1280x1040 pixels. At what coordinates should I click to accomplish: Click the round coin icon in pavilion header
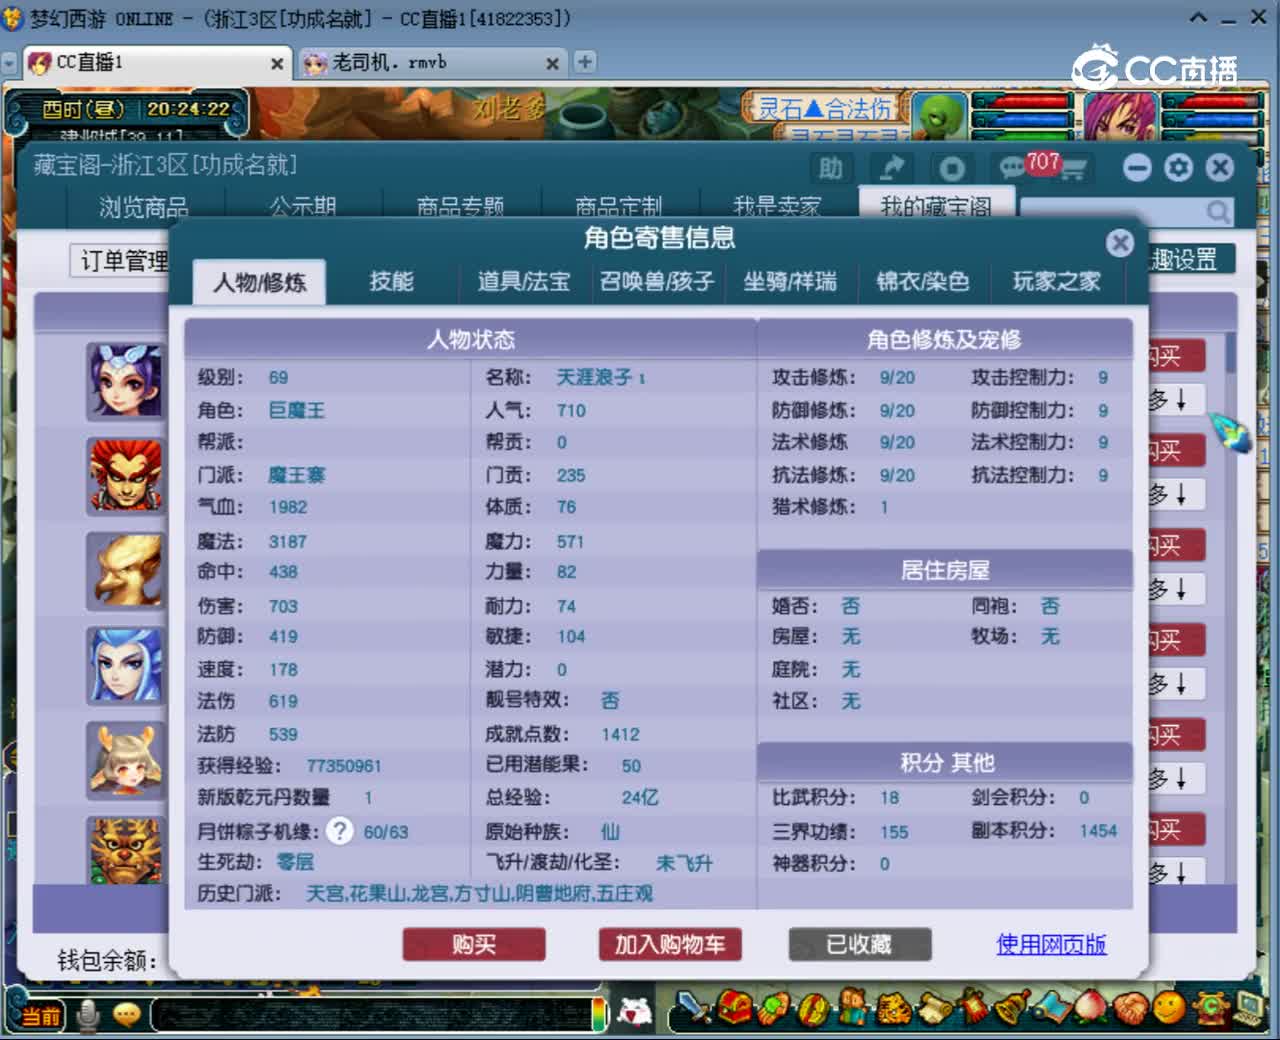[952, 168]
